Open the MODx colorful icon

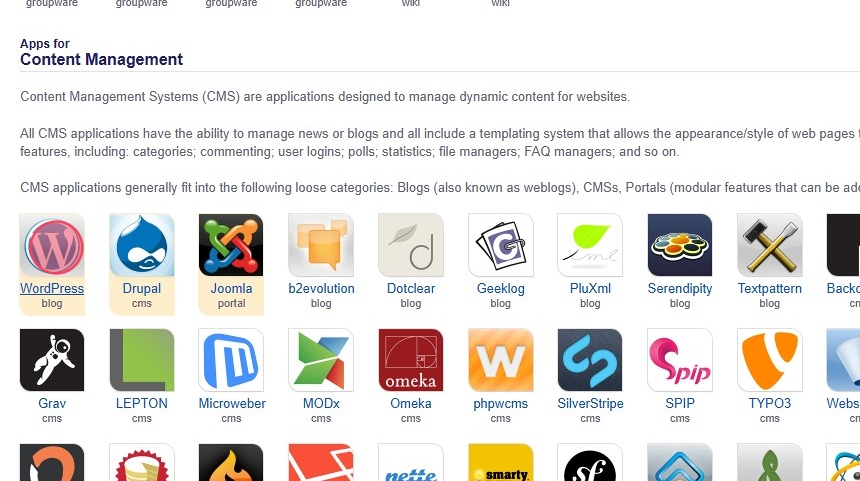pos(321,360)
